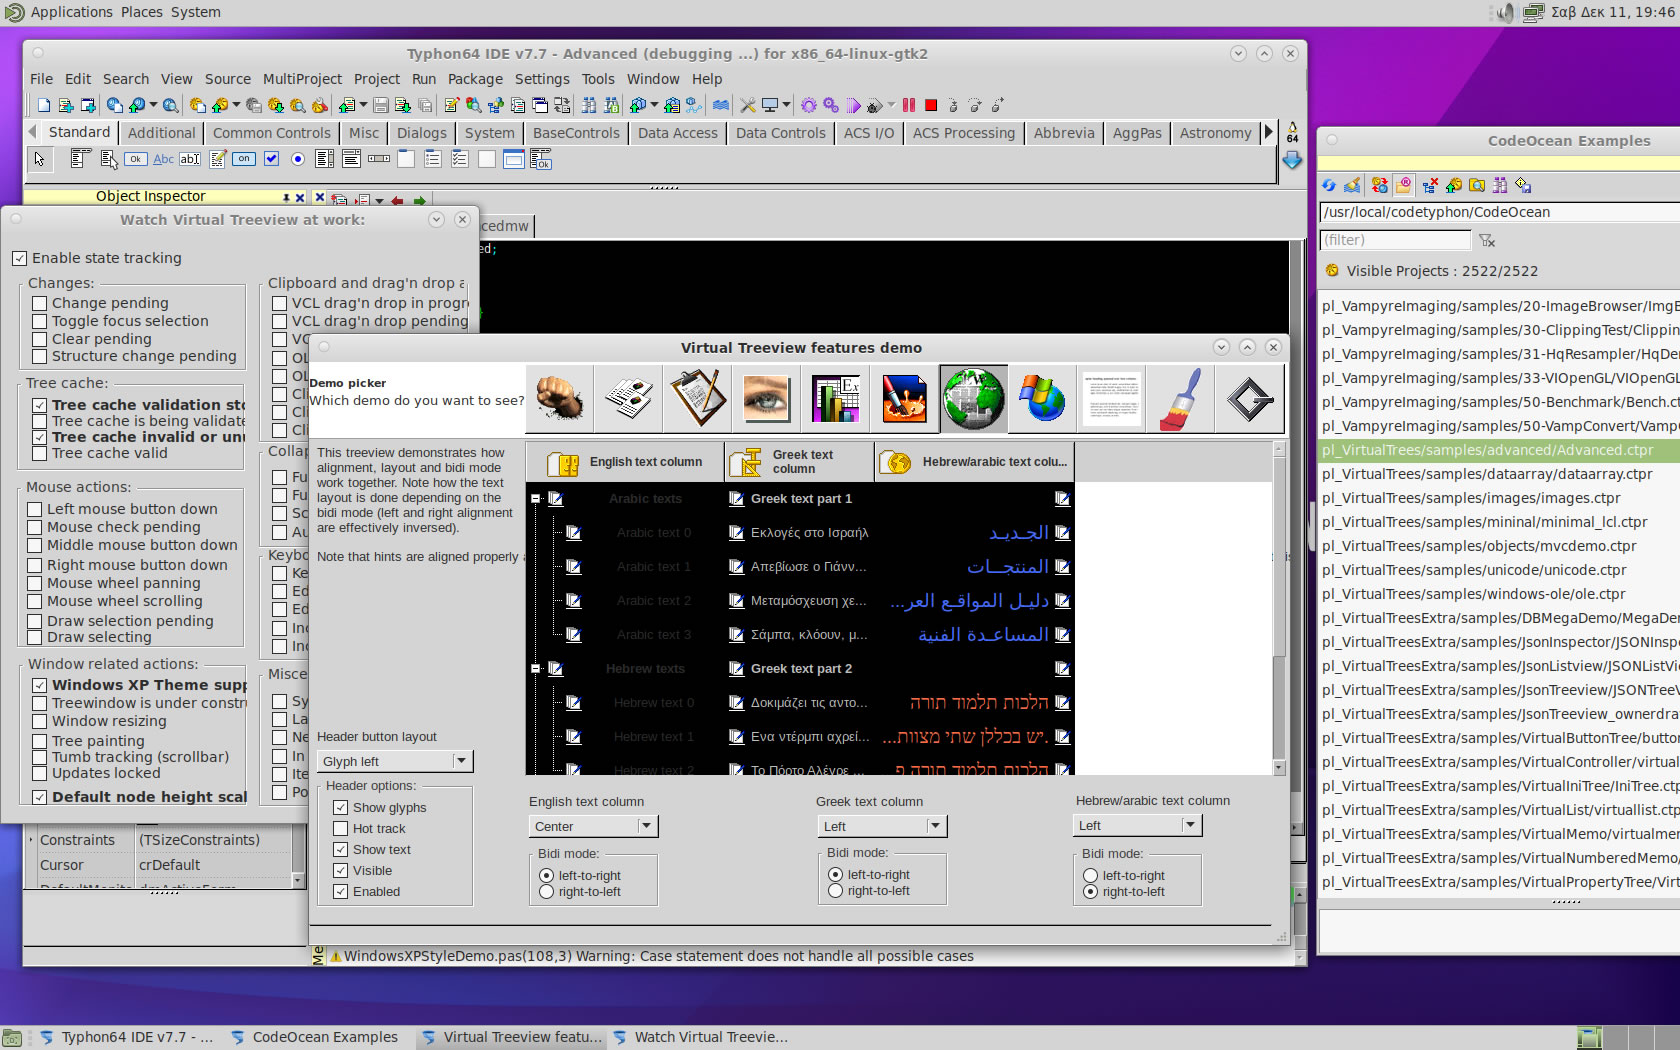This screenshot has width=1680, height=1050.
Task: Select the TButton 'Ok' component icon
Action: (135, 159)
